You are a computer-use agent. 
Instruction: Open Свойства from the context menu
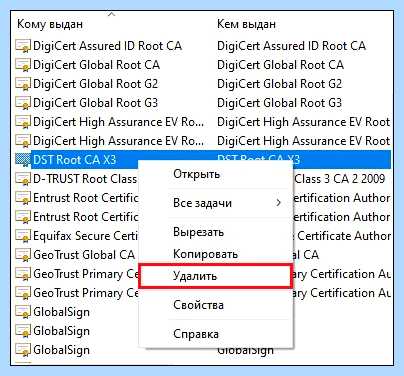point(198,305)
